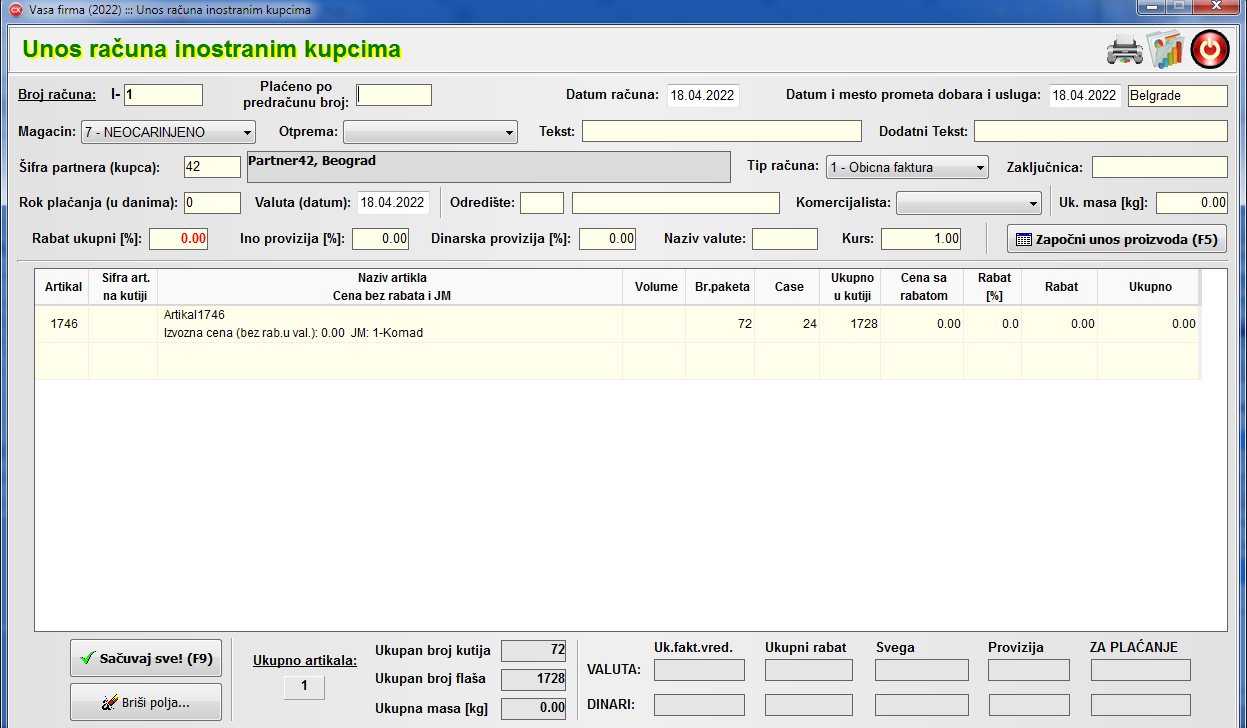
Task: Click DINARI Provizija field
Action: 1029,705
